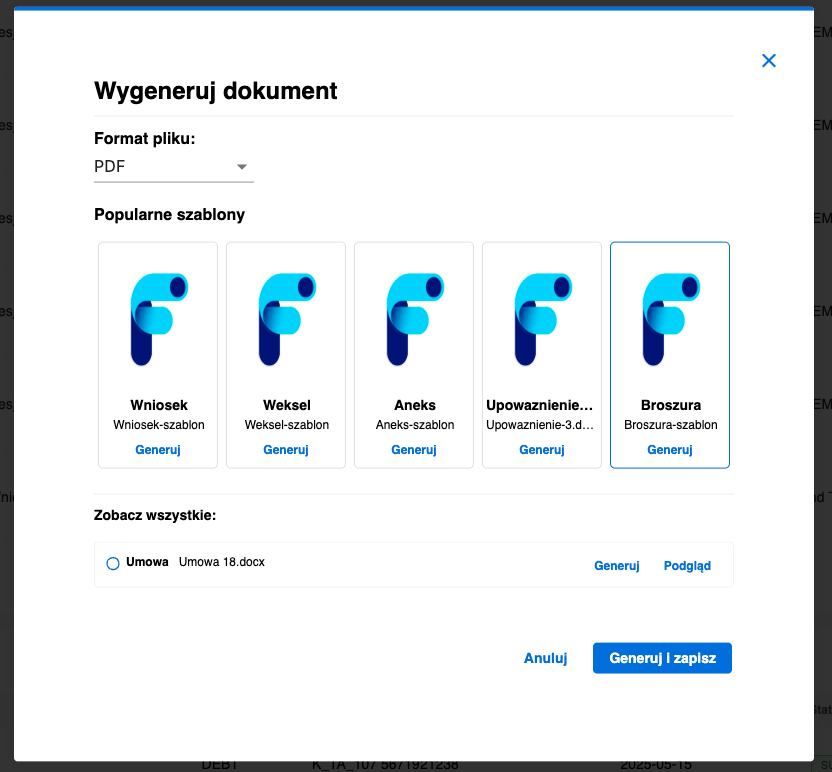Click the Upowaznienie template logo icon
Screen dimensions: 832x772
pos(541,317)
